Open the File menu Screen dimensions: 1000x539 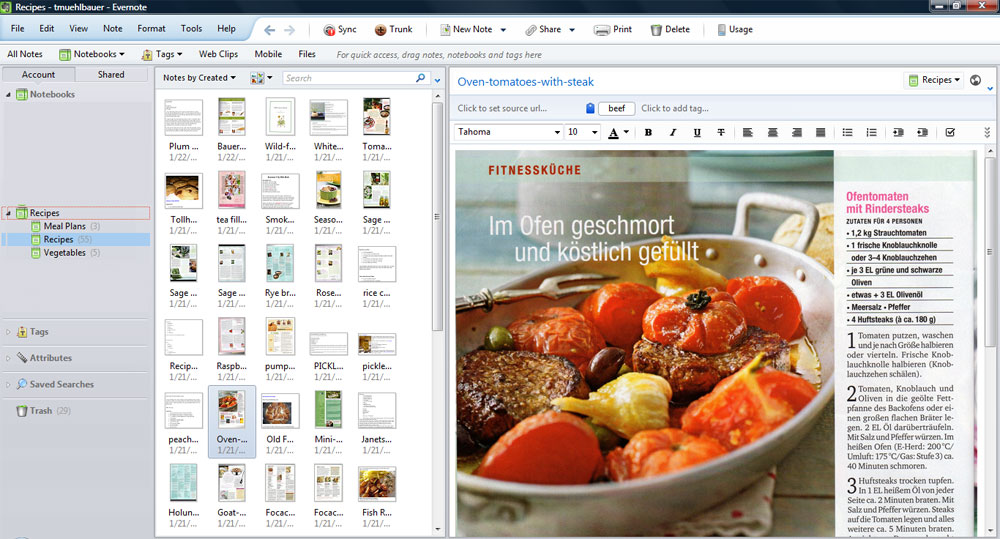(18, 29)
